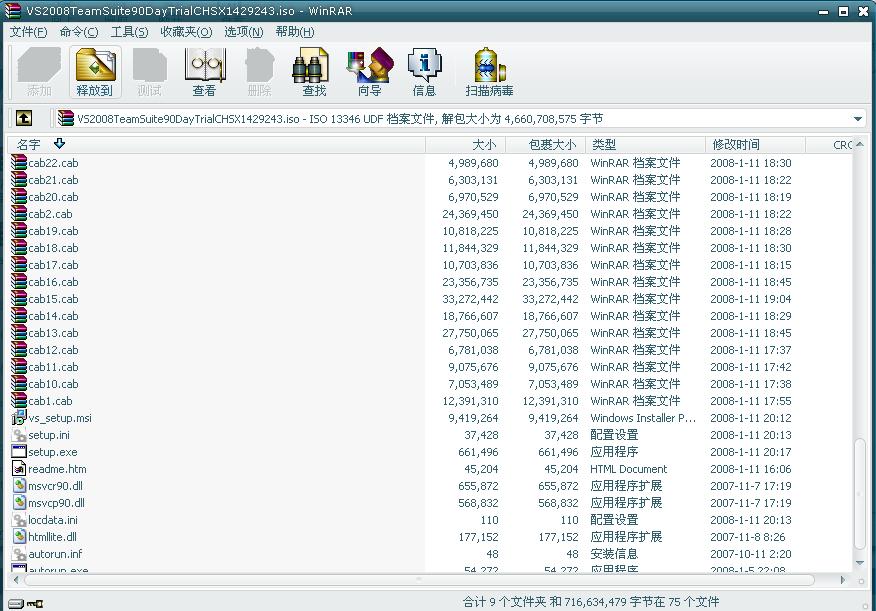Click the vertical scrollbar thumb
The width and height of the screenshot is (876, 611).
[859, 495]
